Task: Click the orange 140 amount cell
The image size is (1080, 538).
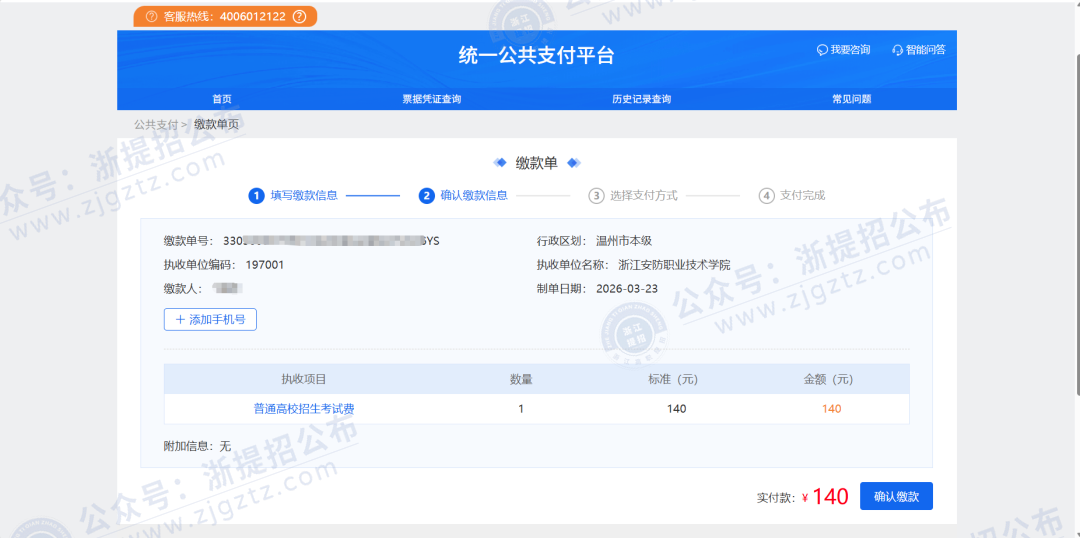Action: (831, 409)
